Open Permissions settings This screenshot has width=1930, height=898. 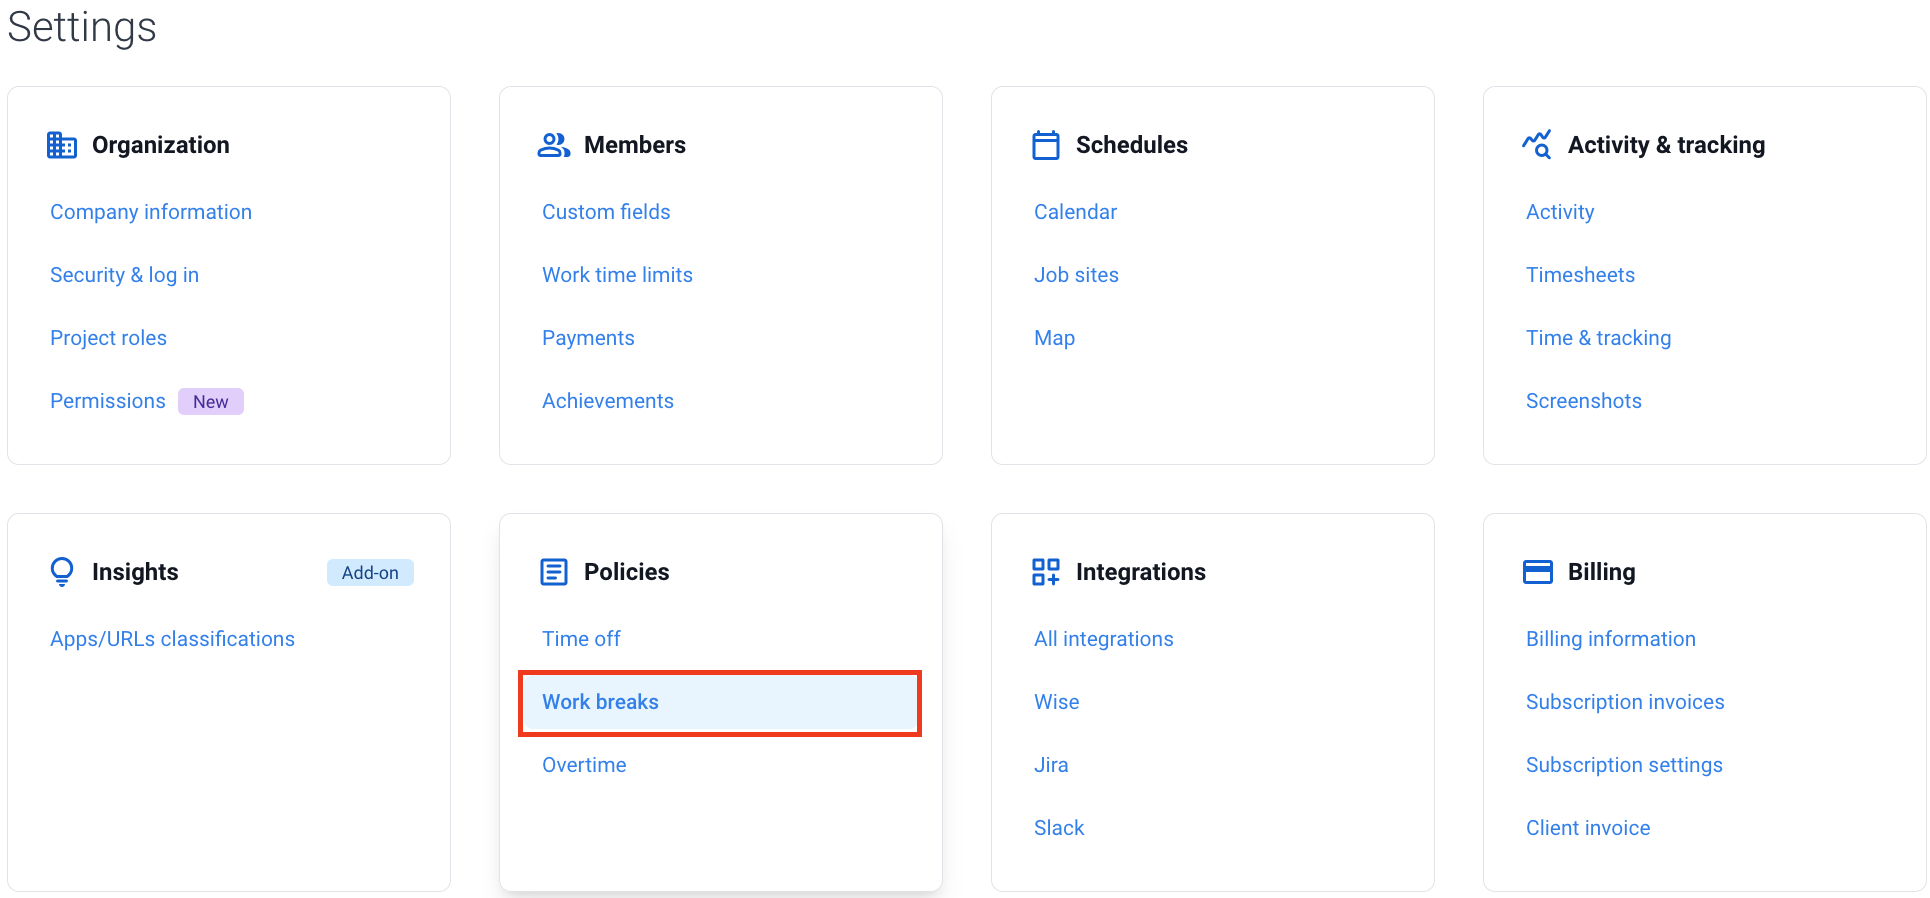click(x=108, y=401)
